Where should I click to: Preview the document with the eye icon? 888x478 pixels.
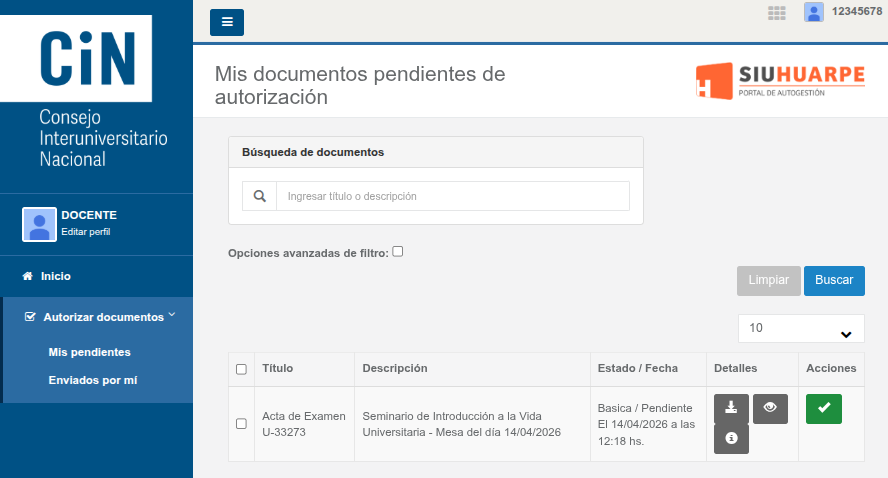[x=770, y=408]
